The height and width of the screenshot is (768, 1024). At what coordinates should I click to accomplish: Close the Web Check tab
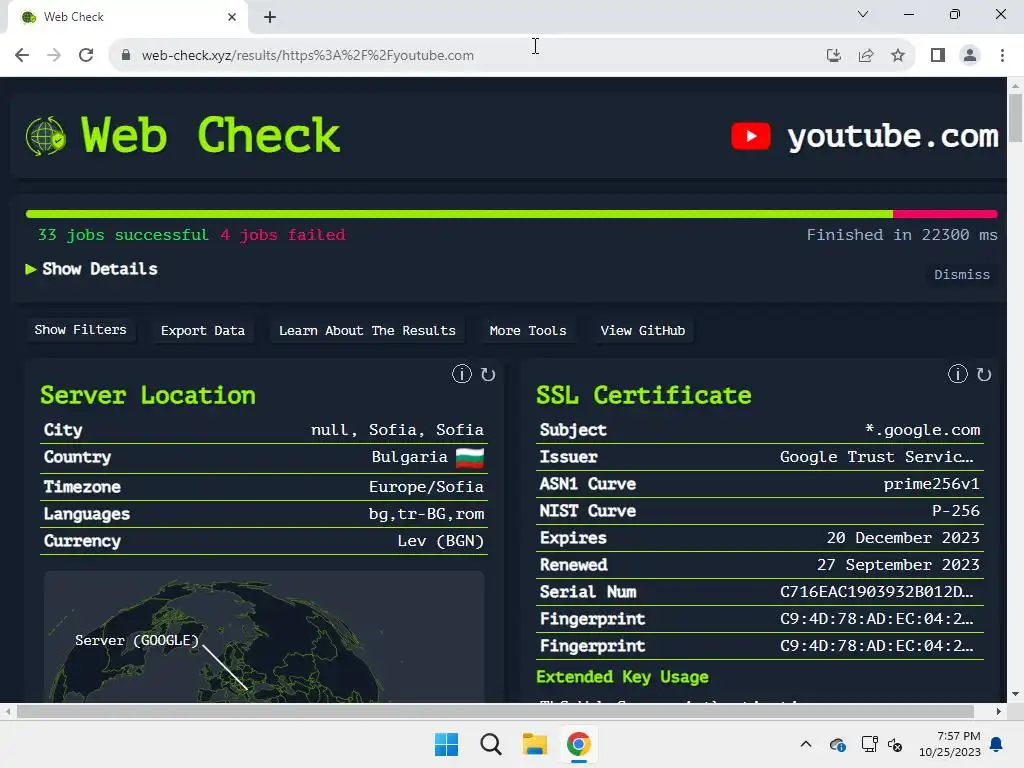pyautogui.click(x=232, y=17)
